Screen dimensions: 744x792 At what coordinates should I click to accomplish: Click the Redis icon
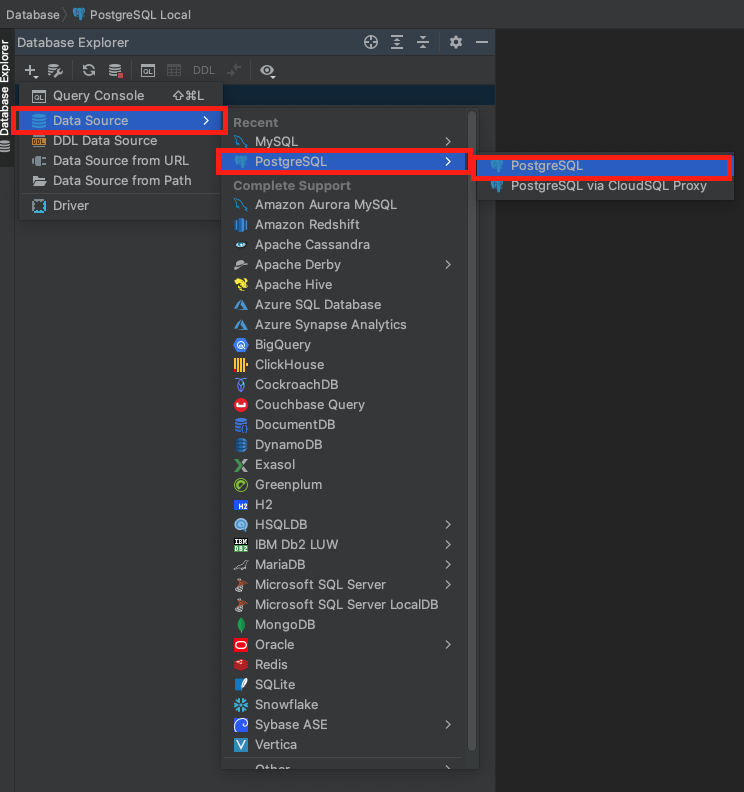pyautogui.click(x=241, y=665)
